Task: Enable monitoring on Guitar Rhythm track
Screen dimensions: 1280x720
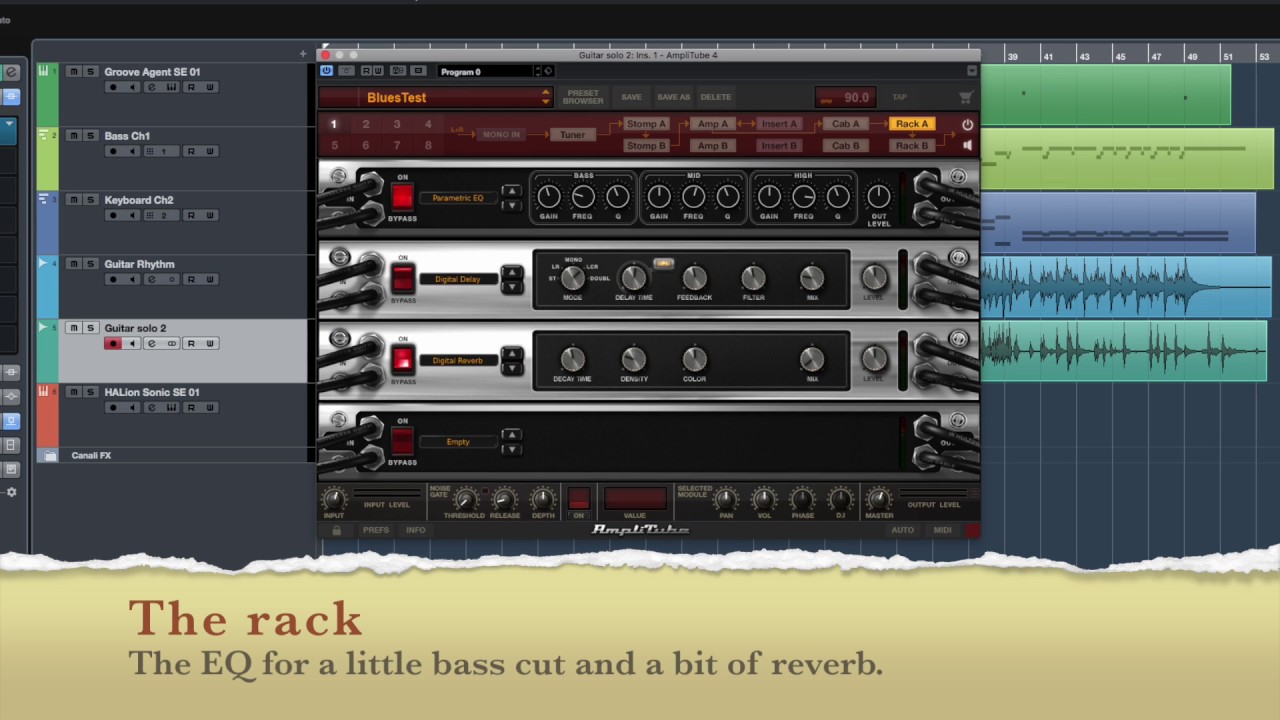Action: (132, 279)
